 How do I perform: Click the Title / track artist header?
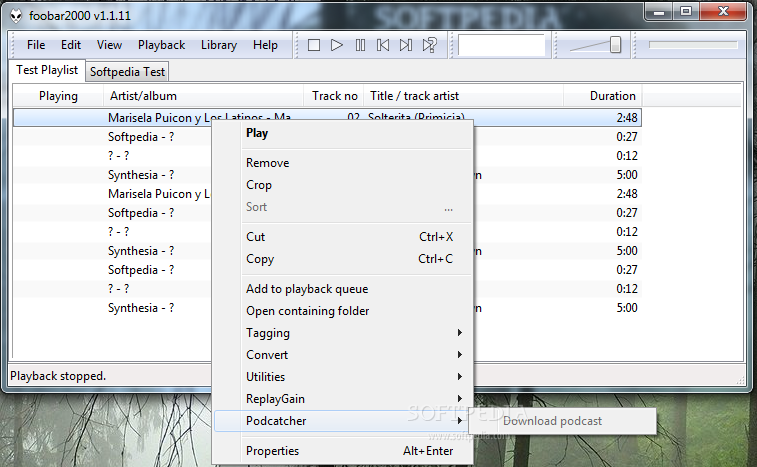[x=463, y=96]
